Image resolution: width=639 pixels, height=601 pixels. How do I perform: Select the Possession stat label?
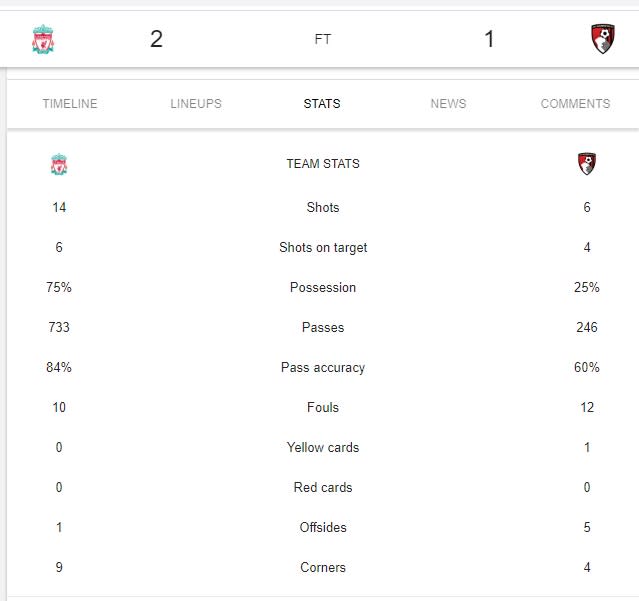(x=323, y=287)
